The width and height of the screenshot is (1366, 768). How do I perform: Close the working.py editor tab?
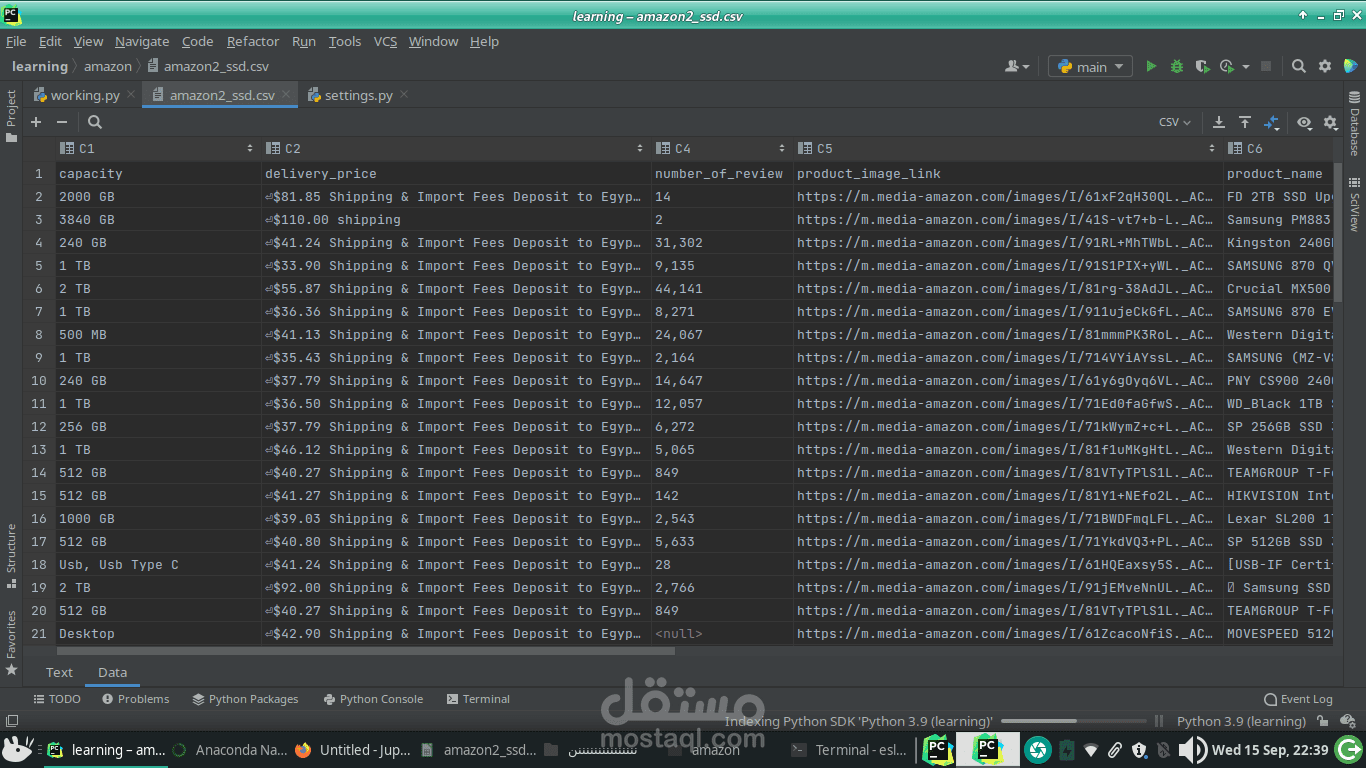coord(132,95)
